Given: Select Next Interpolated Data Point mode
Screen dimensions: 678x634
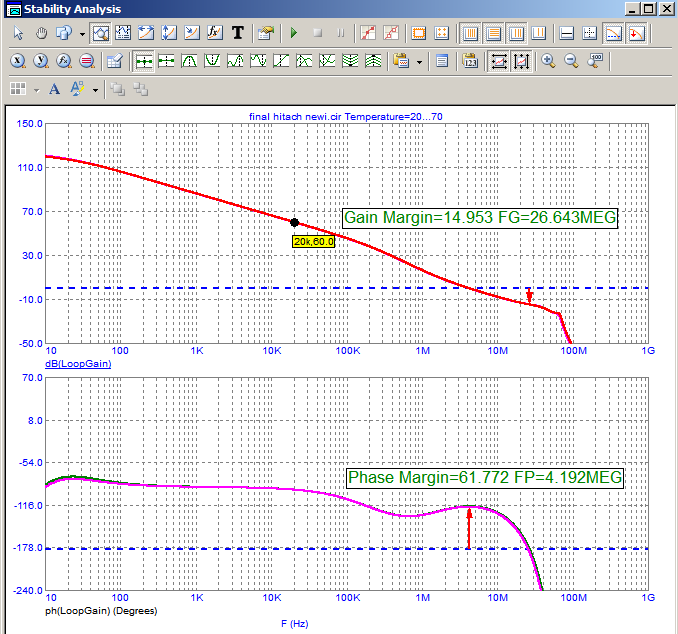Looking at the screenshot, I should (x=166, y=61).
